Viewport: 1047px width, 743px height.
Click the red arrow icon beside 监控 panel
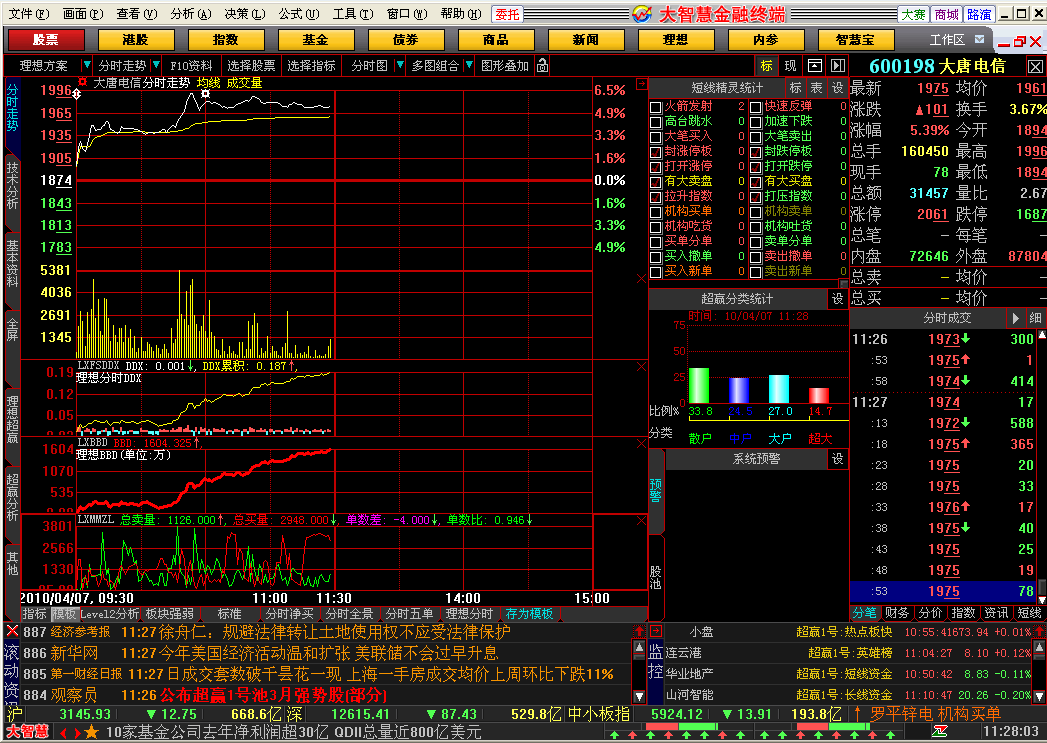click(x=656, y=630)
